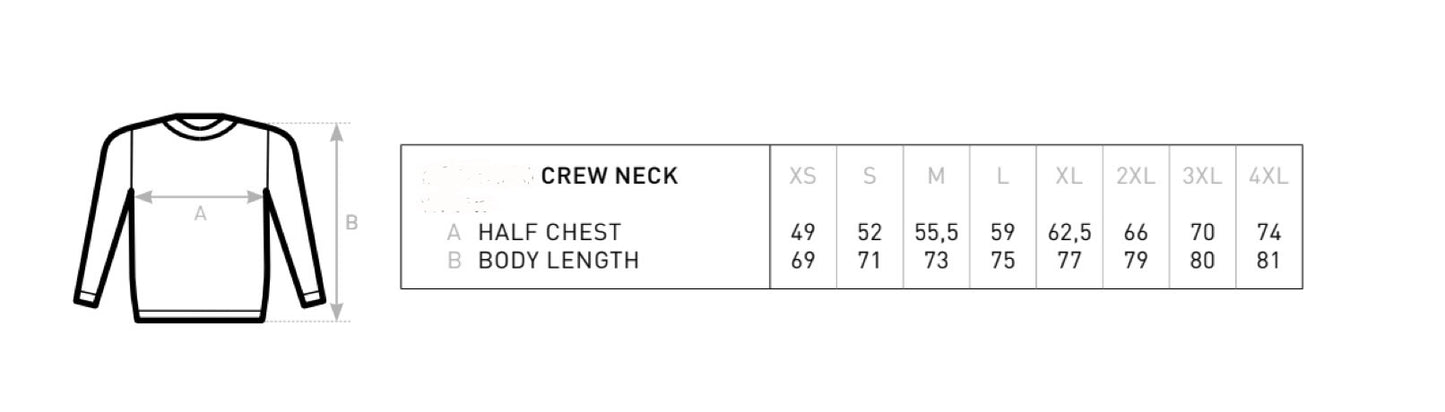This screenshot has width=1445, height=412.
Task: Click the 81 body length value
Action: point(1269,261)
